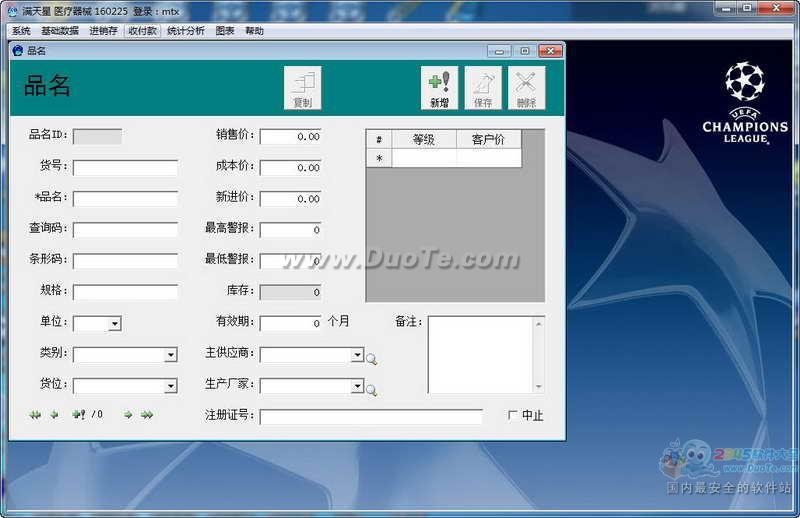Click the 条形码 input field
This screenshot has width=800, height=518.
pos(126,261)
